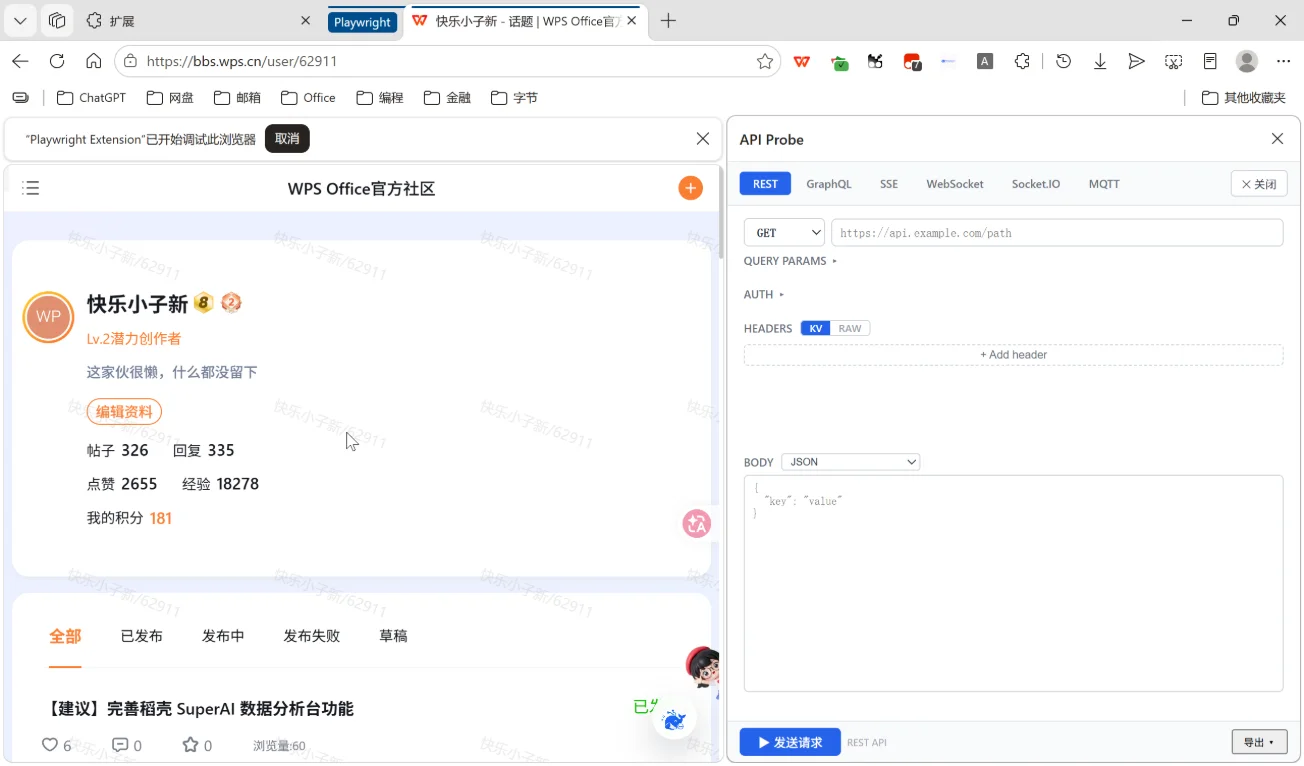1304x766 pixels.
Task: Expand the AUTH section
Action: (x=764, y=294)
